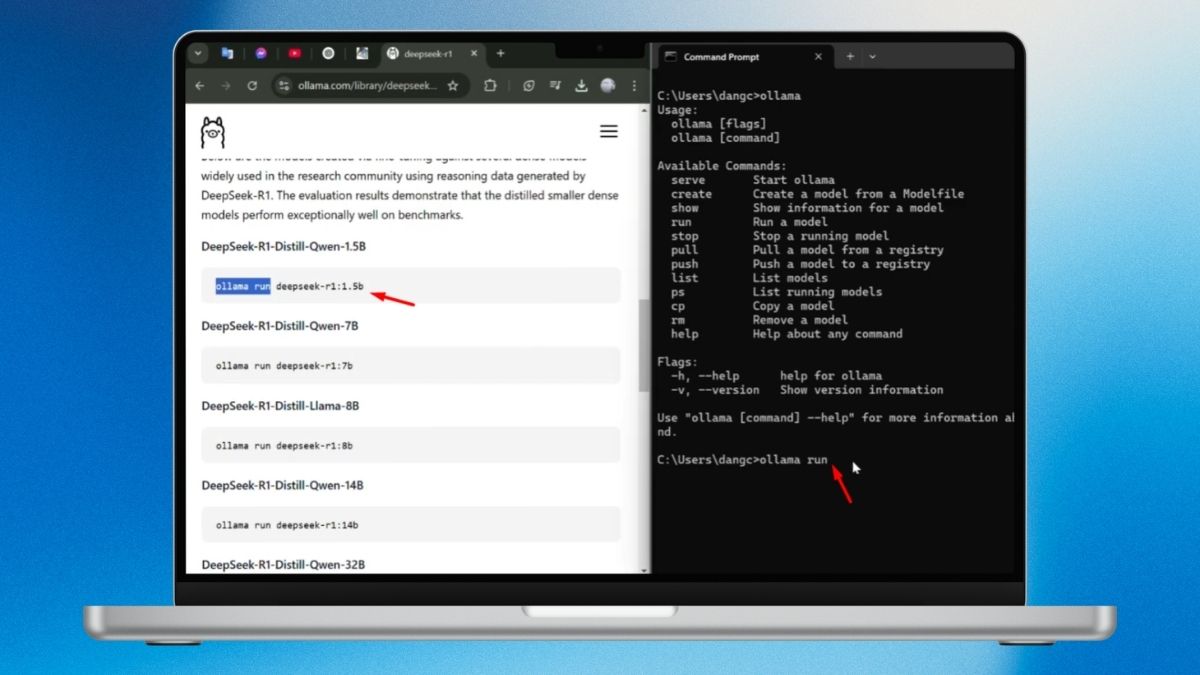
Task: Open terminal profile dropdown arrow
Action: pos(872,57)
